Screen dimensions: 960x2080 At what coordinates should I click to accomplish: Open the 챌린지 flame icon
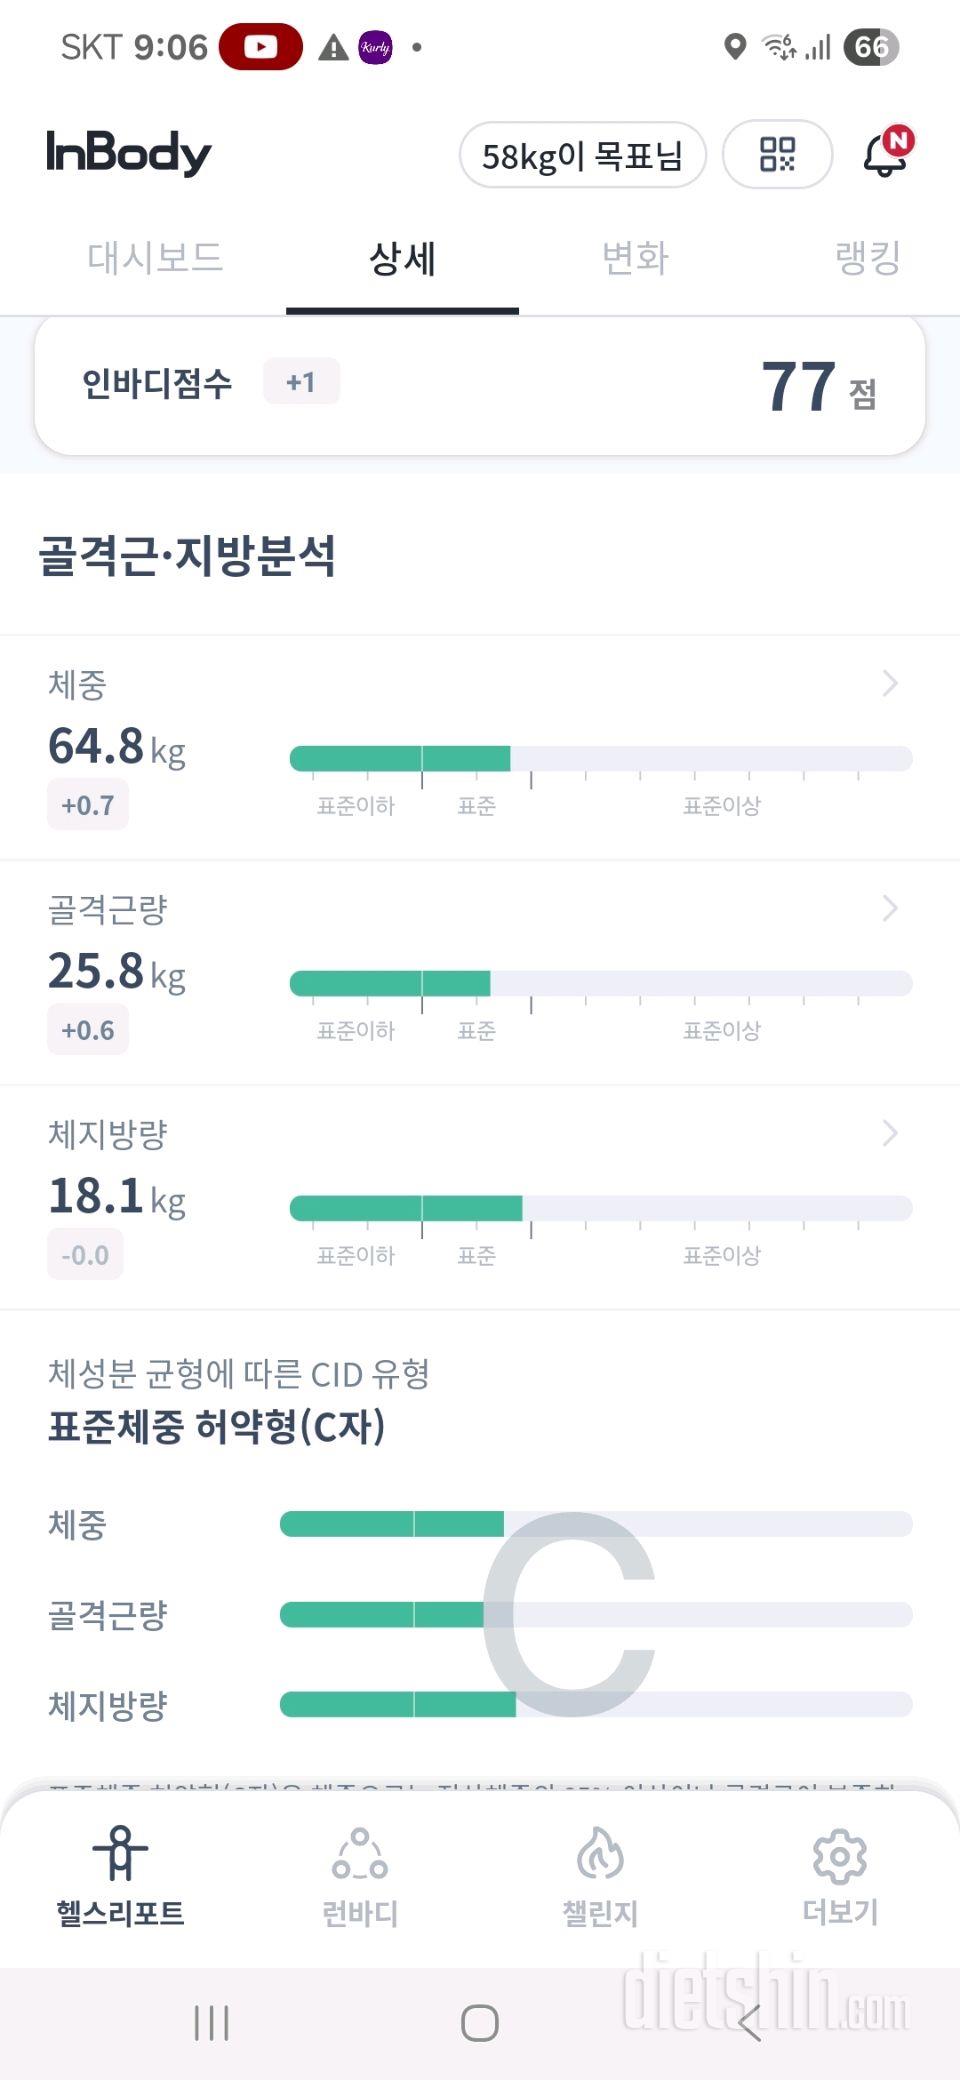point(600,1853)
